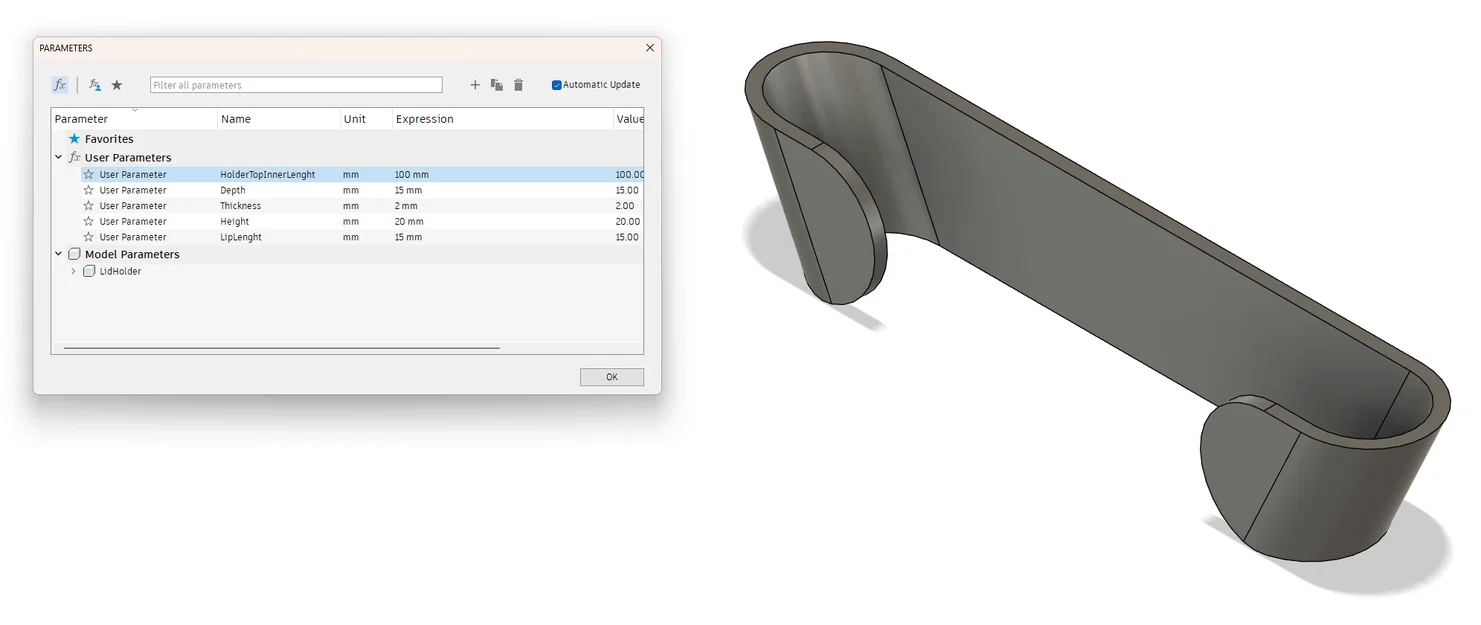Click the duplicate parameter icon
The height and width of the screenshot is (625, 1481).
tap(497, 84)
